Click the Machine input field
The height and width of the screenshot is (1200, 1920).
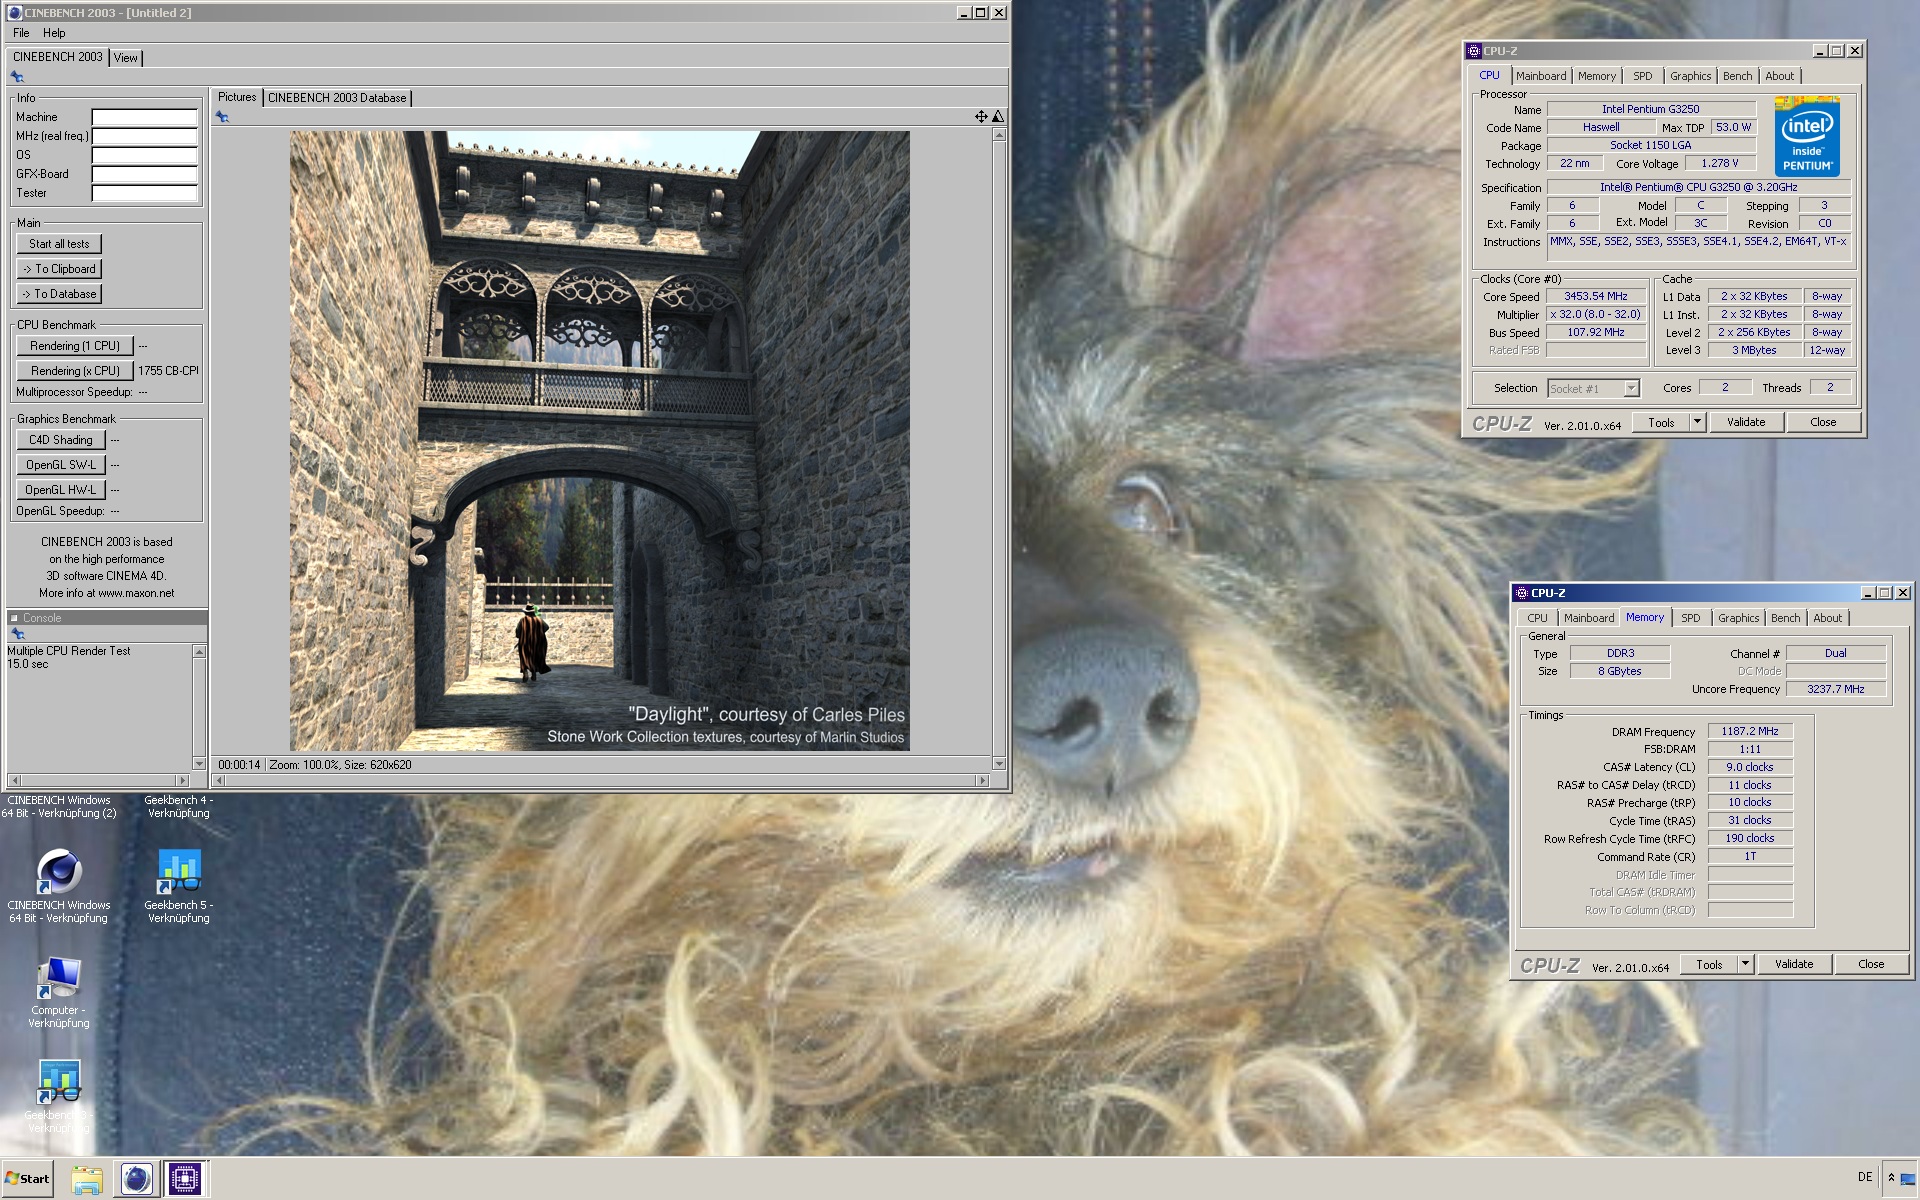click(145, 117)
